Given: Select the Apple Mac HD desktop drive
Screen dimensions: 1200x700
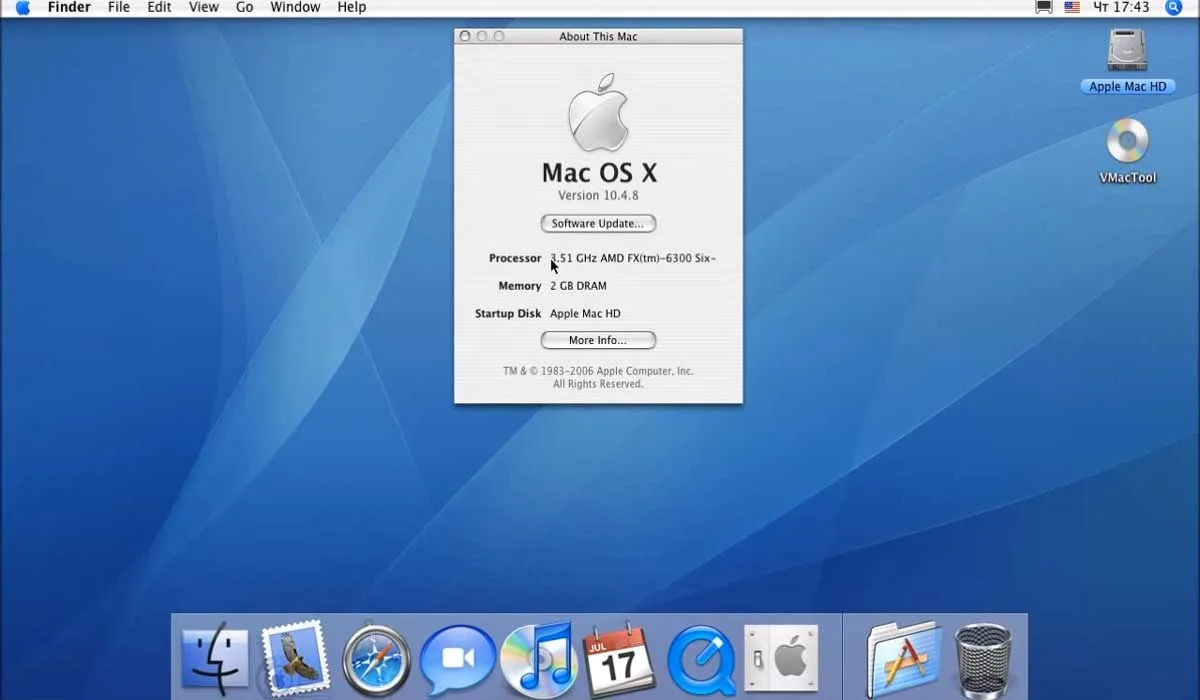Looking at the screenshot, I should (1127, 61).
